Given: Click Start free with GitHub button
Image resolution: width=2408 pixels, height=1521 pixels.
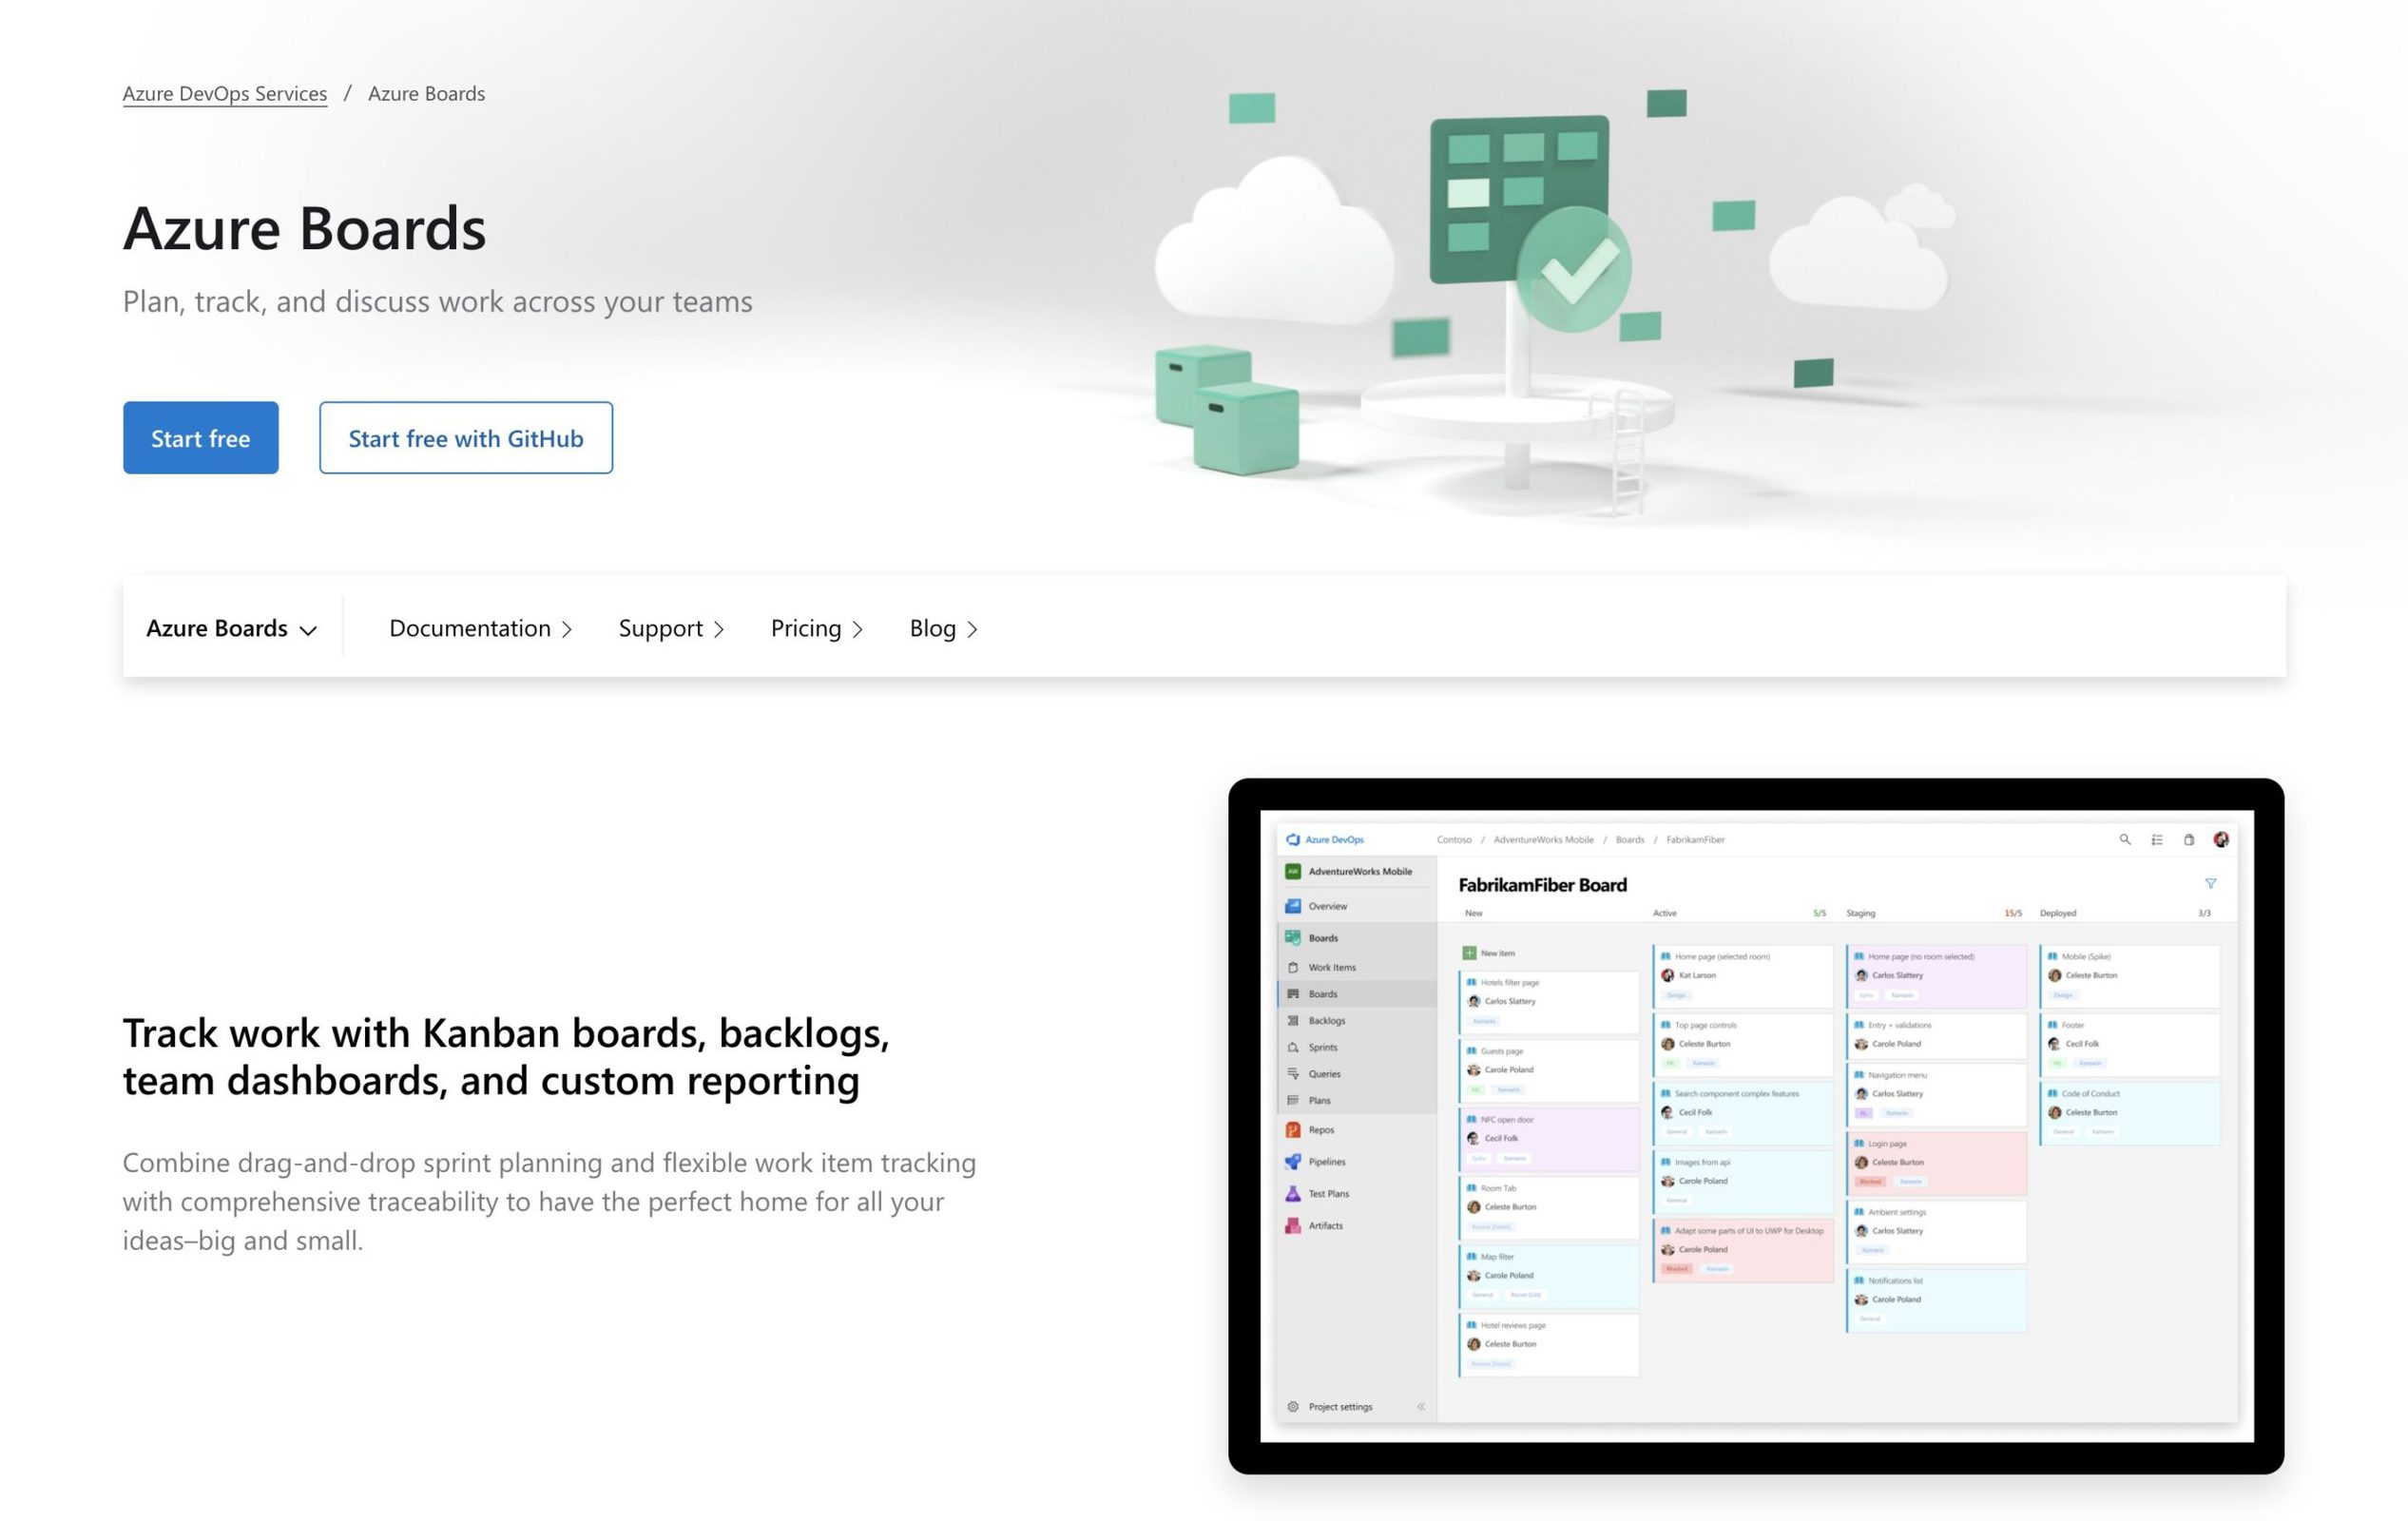Looking at the screenshot, I should [465, 434].
